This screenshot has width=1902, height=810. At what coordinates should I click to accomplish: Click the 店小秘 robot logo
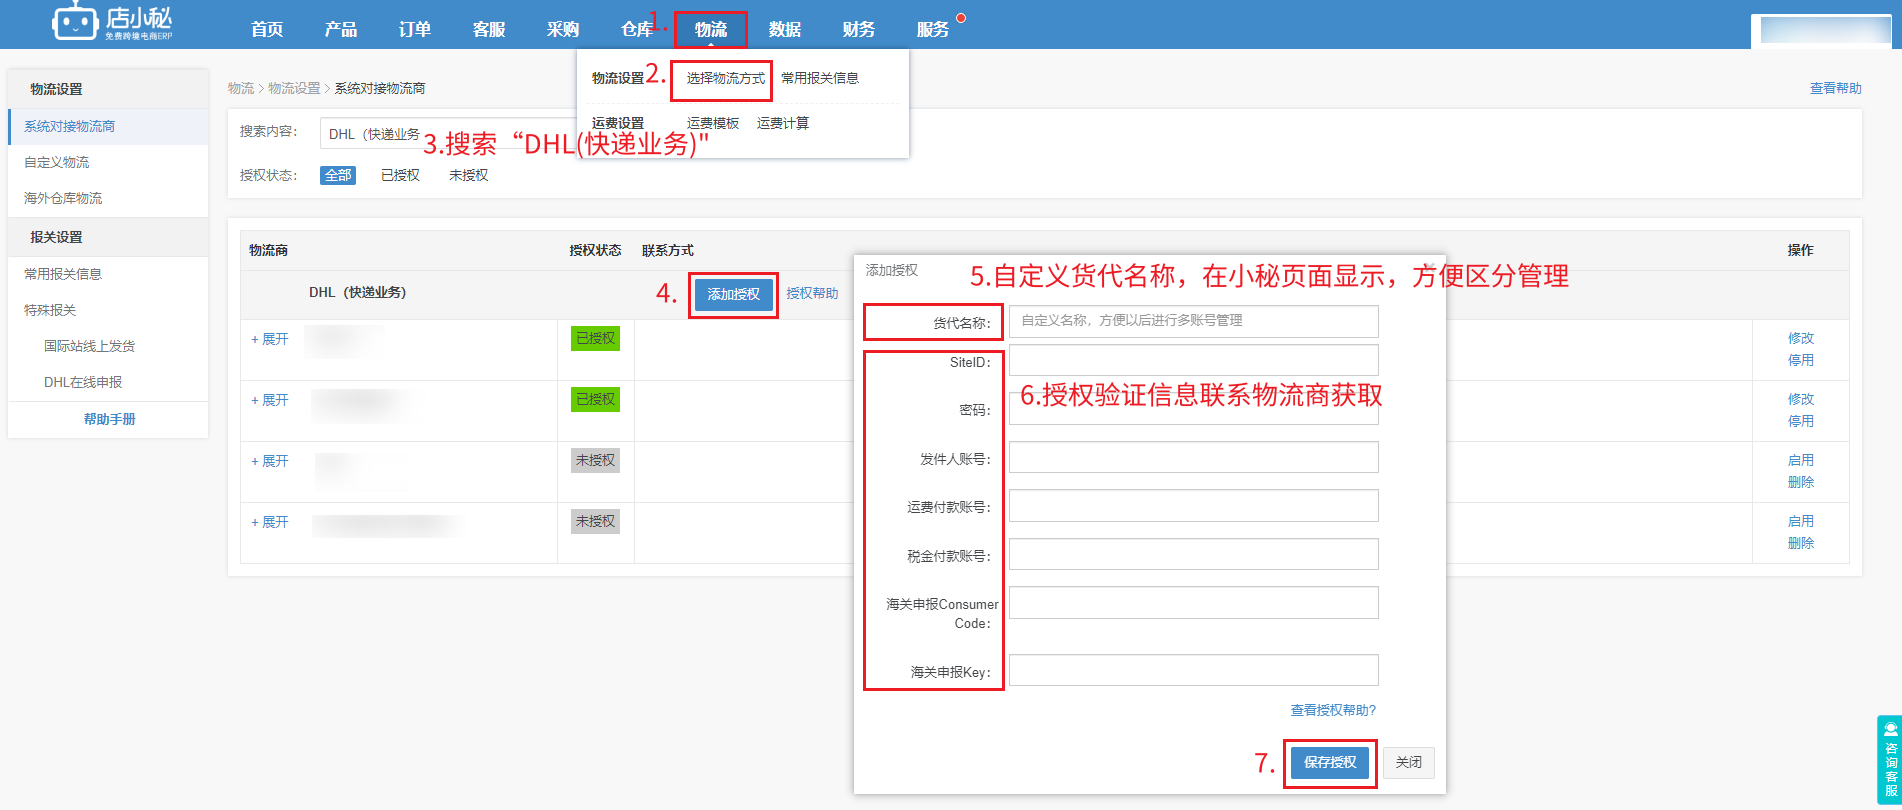tap(112, 23)
